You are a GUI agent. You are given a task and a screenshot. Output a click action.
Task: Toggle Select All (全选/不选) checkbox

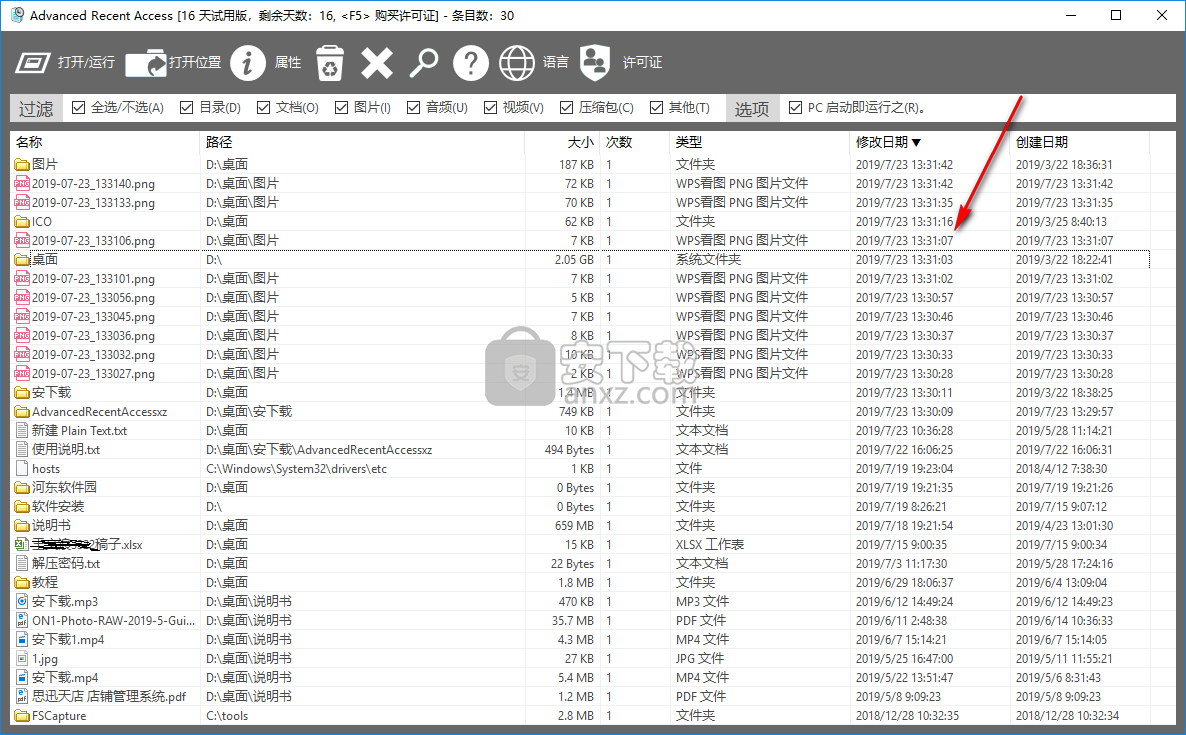tap(78, 107)
